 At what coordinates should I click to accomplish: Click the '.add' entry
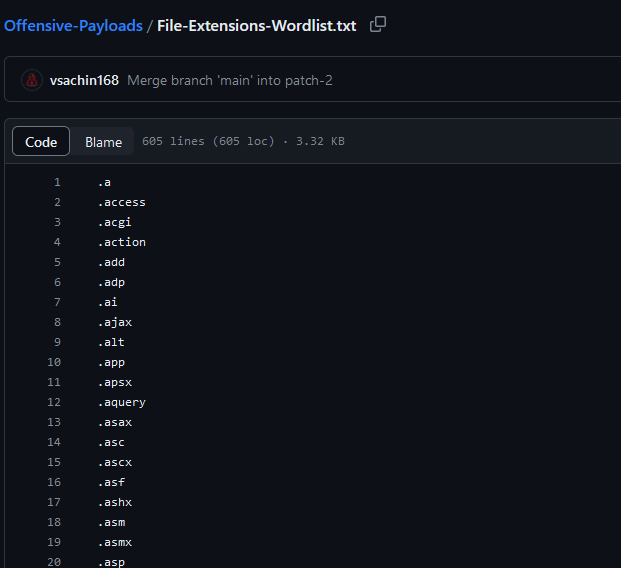tap(111, 262)
